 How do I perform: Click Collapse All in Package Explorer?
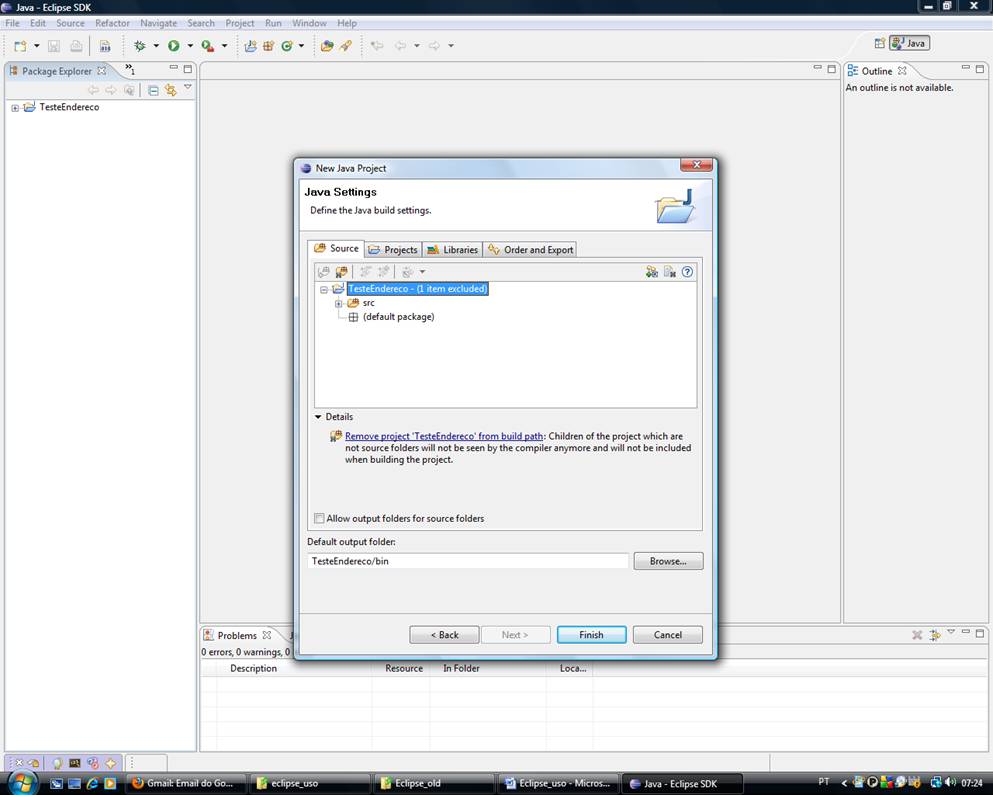pos(153,90)
